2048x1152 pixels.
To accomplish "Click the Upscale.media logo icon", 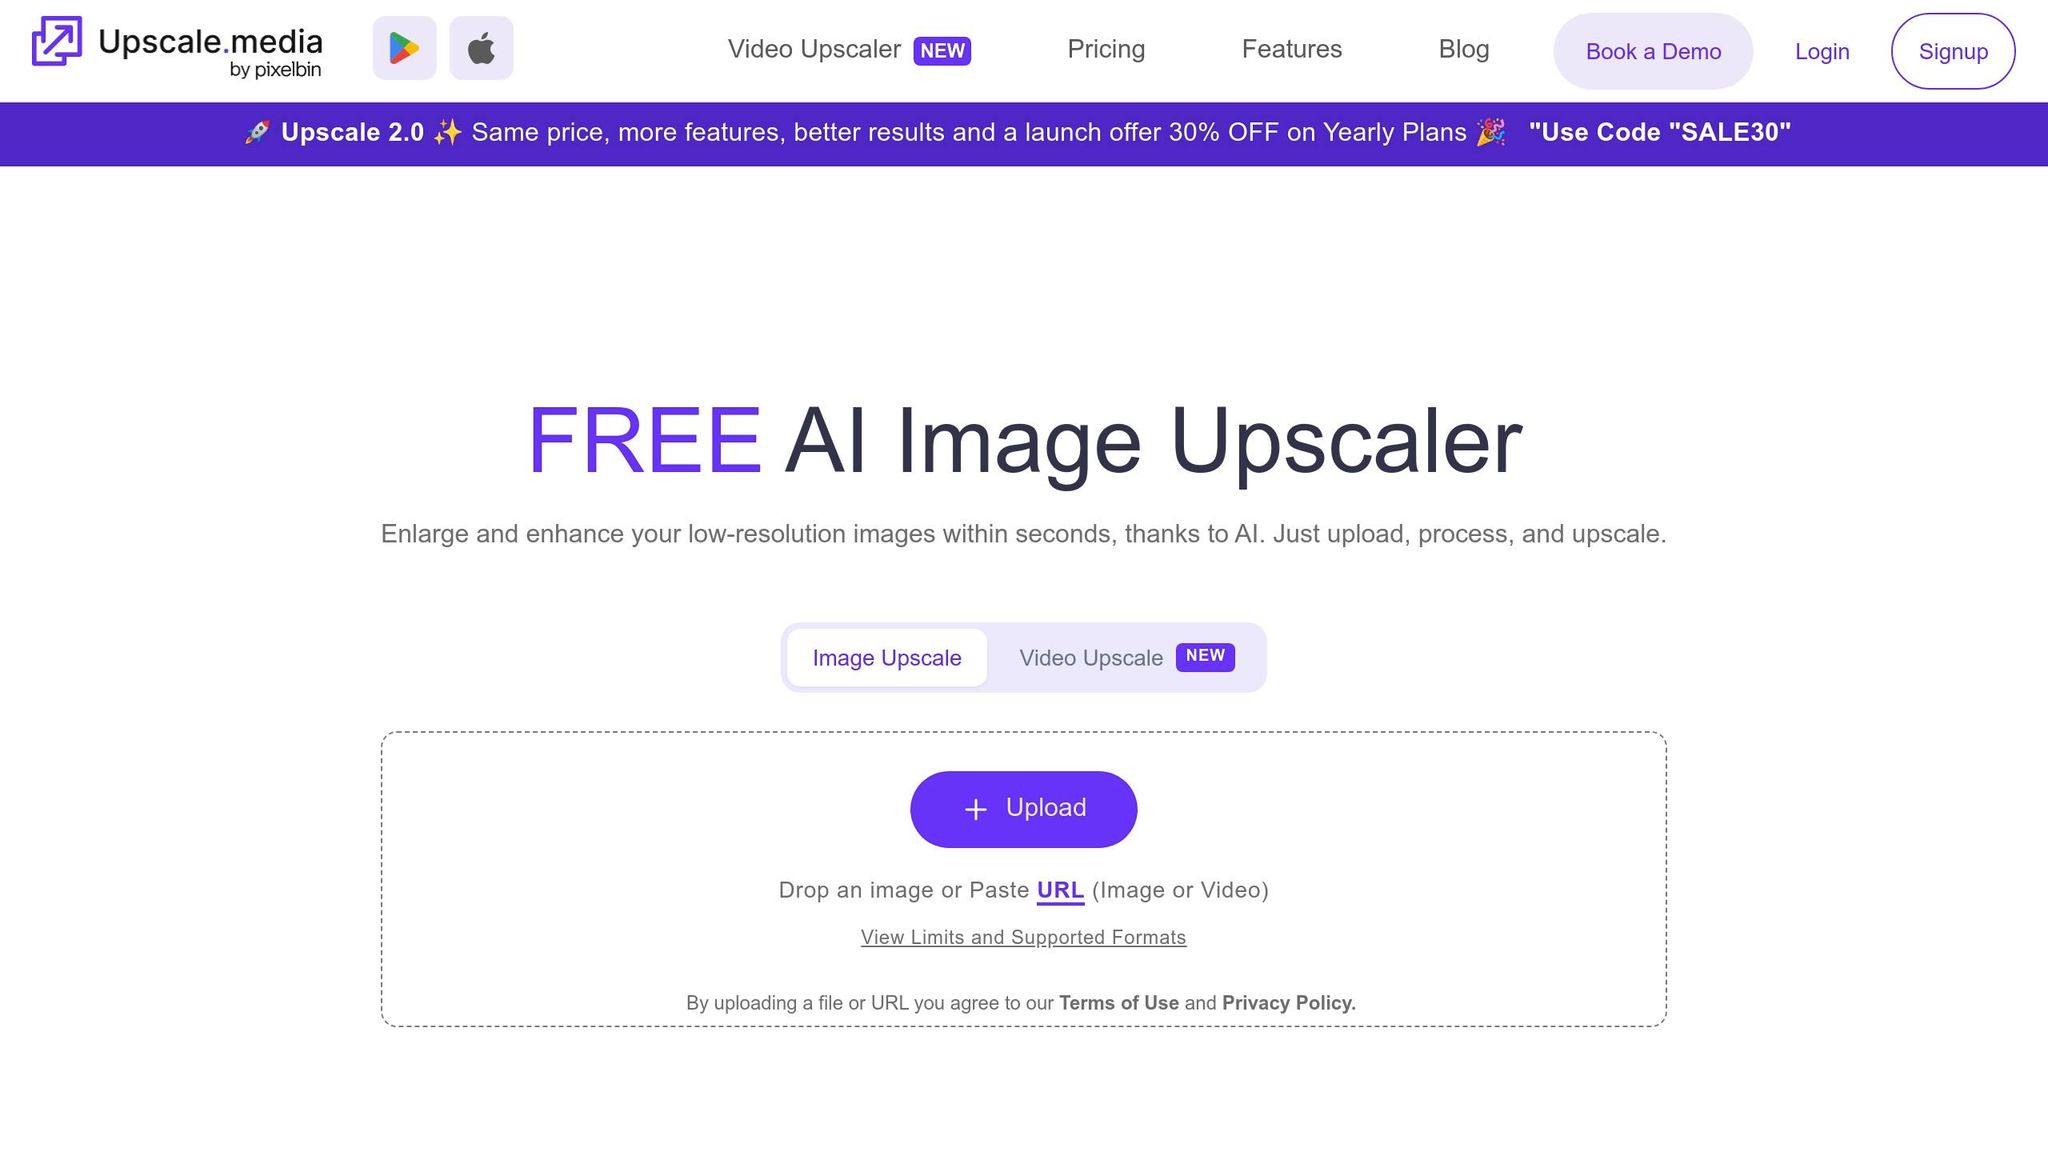I will coord(57,41).
